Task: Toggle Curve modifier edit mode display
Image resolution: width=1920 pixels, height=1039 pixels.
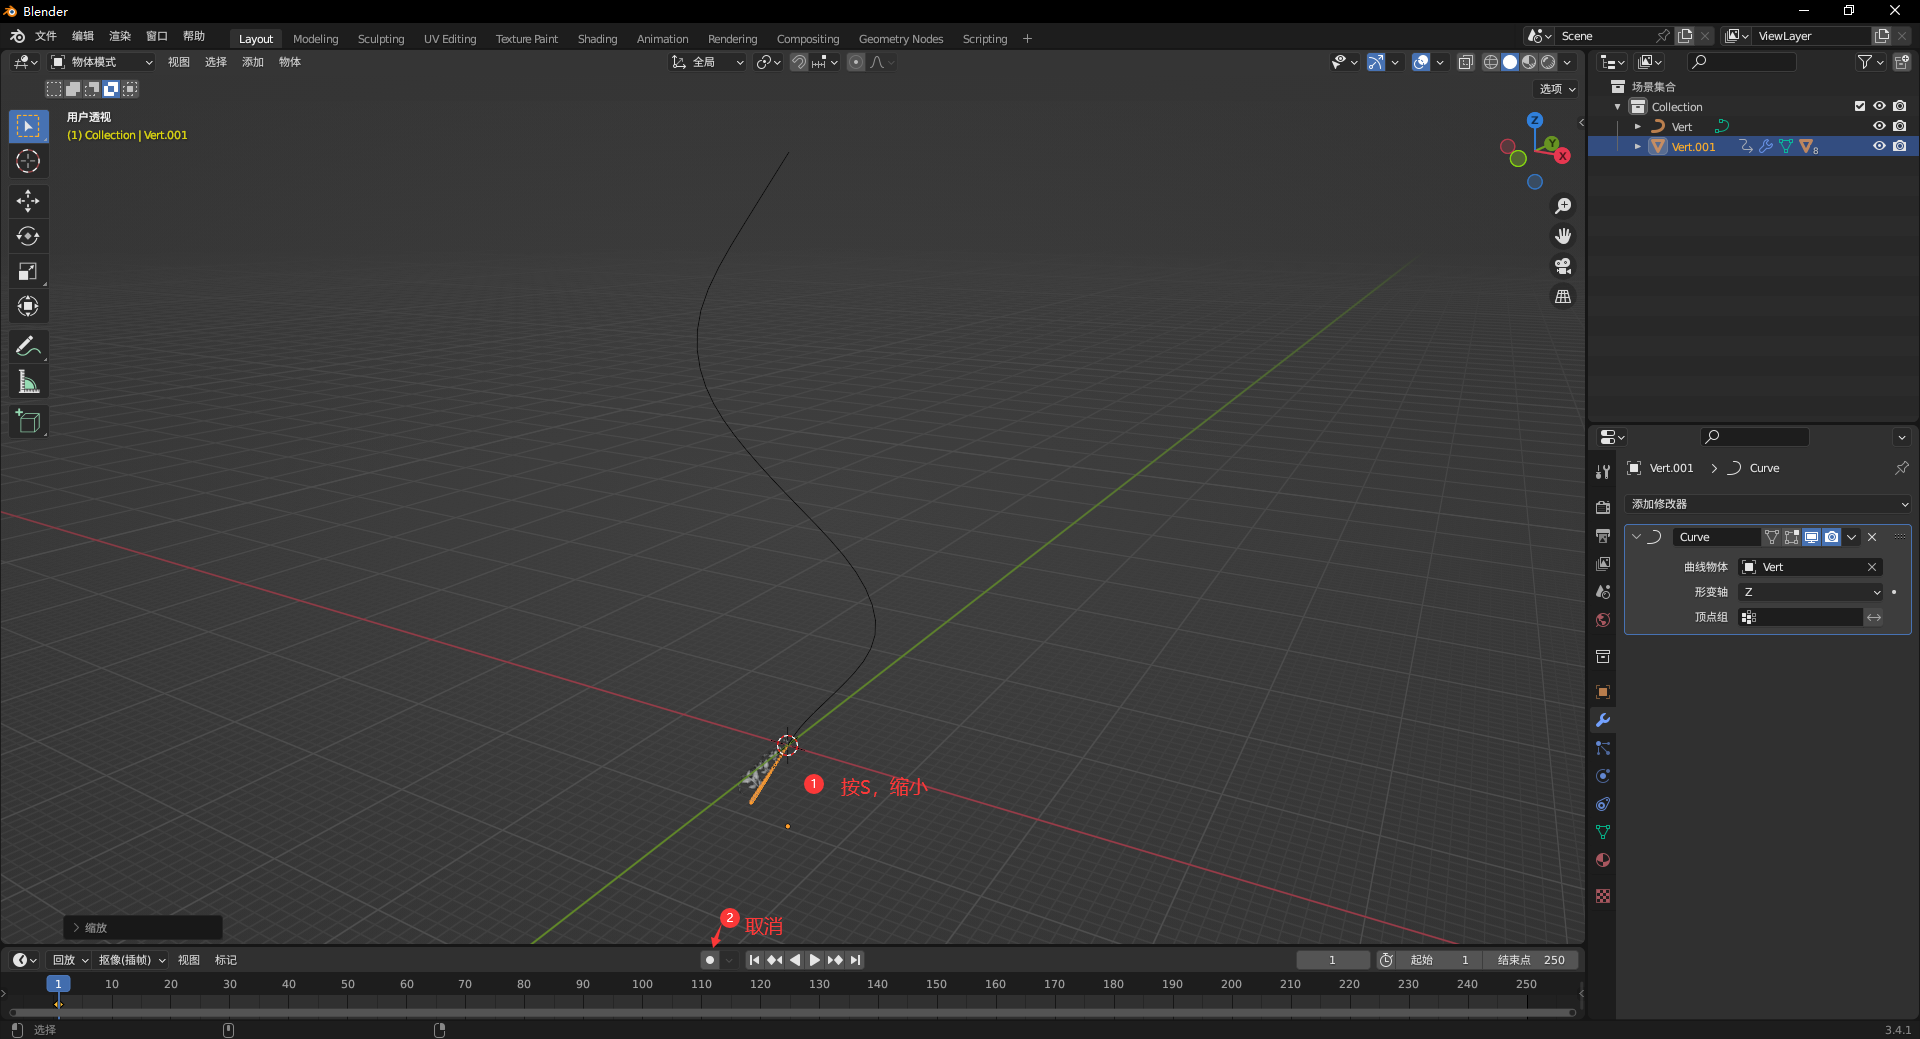Action: tap(1792, 537)
